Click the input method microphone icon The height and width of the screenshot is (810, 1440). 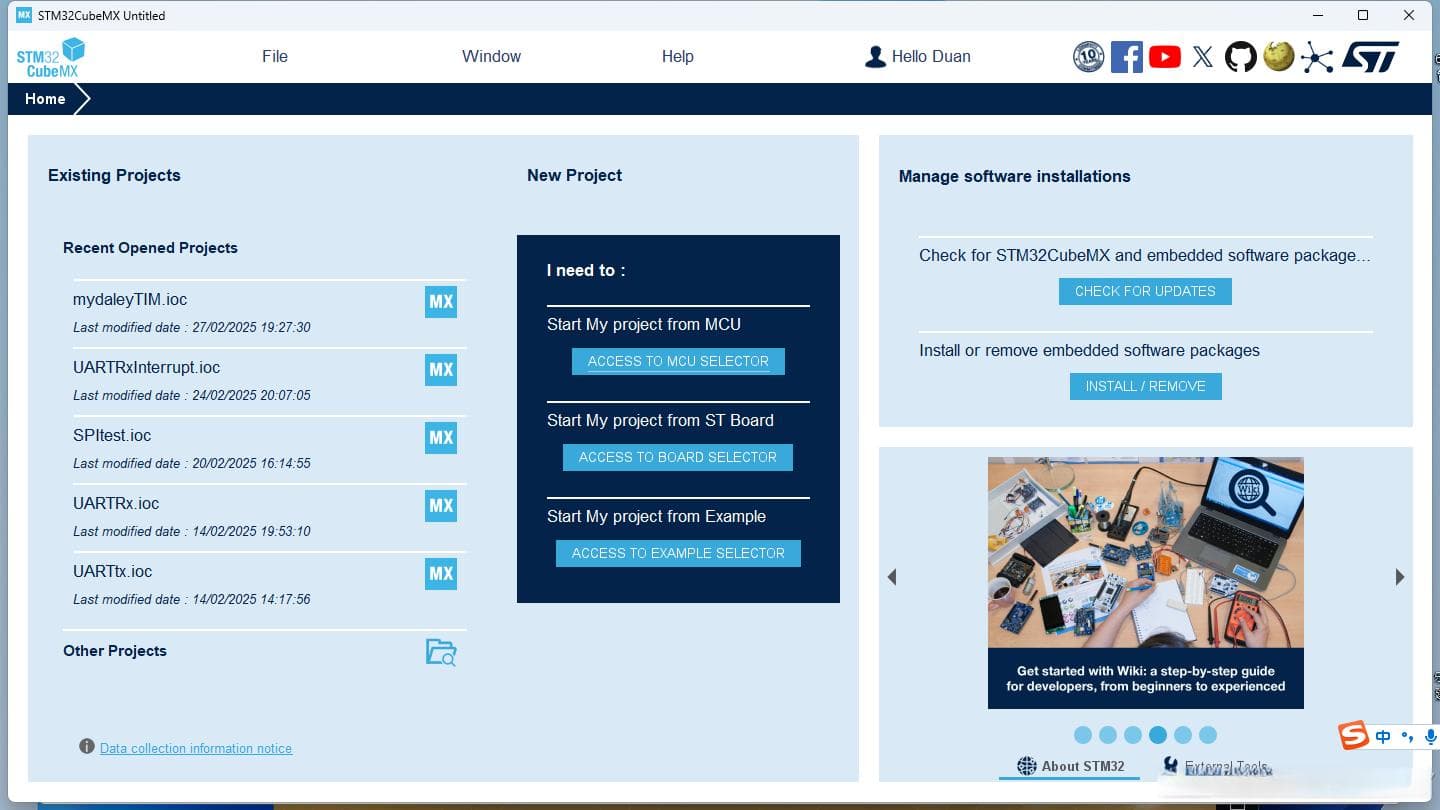(1431, 737)
